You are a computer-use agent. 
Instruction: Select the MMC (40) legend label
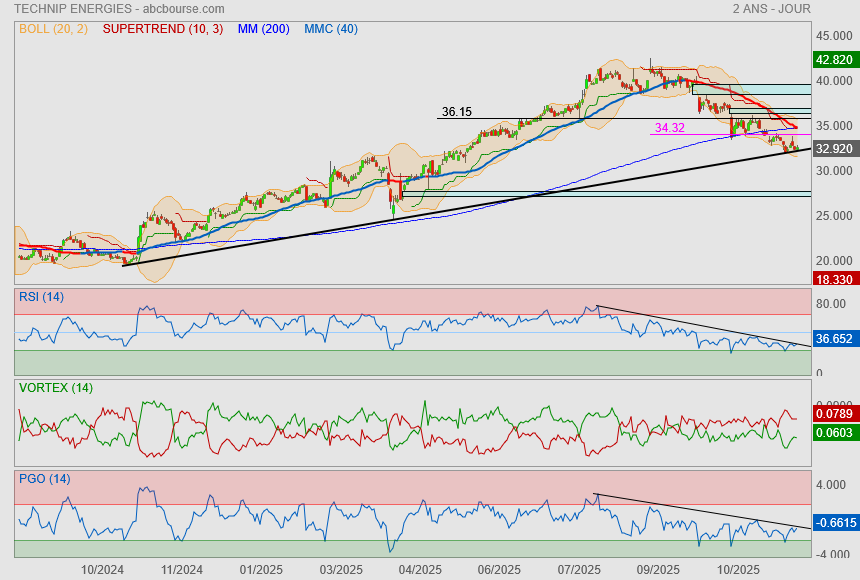point(330,29)
